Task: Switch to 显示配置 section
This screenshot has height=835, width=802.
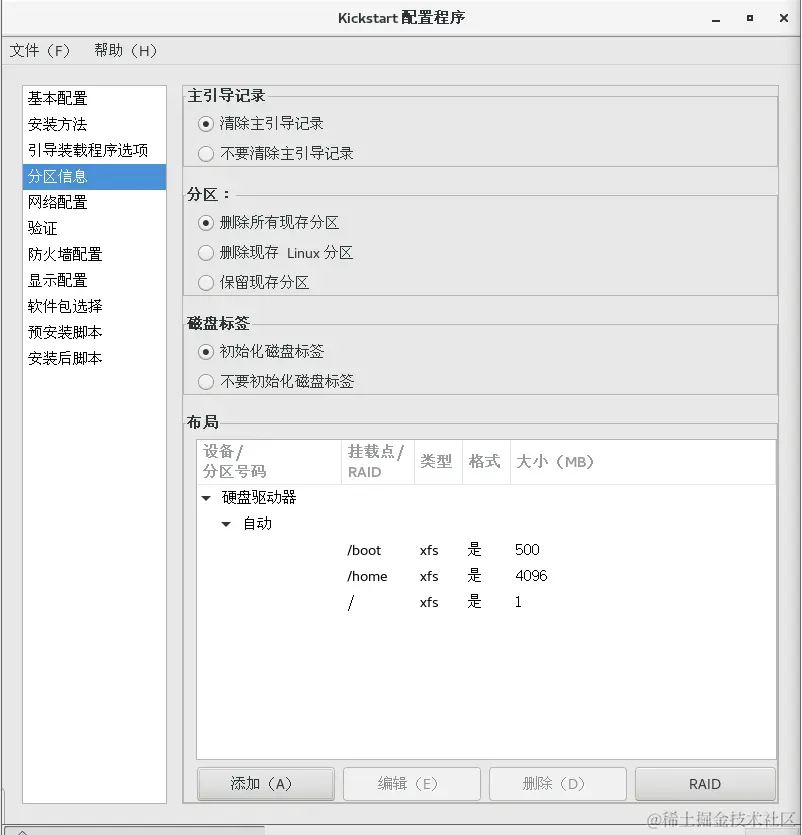Action: (x=94, y=281)
